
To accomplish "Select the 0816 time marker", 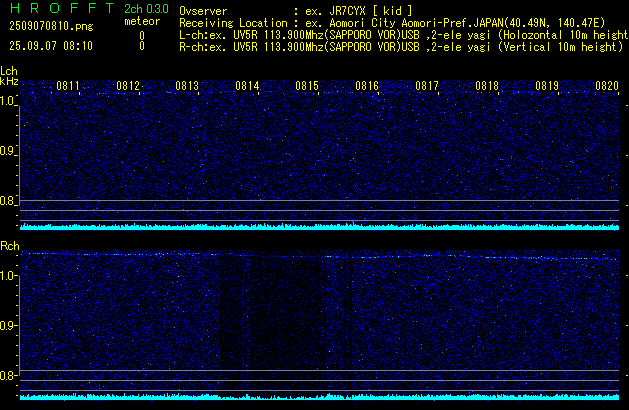I will tap(367, 86).
